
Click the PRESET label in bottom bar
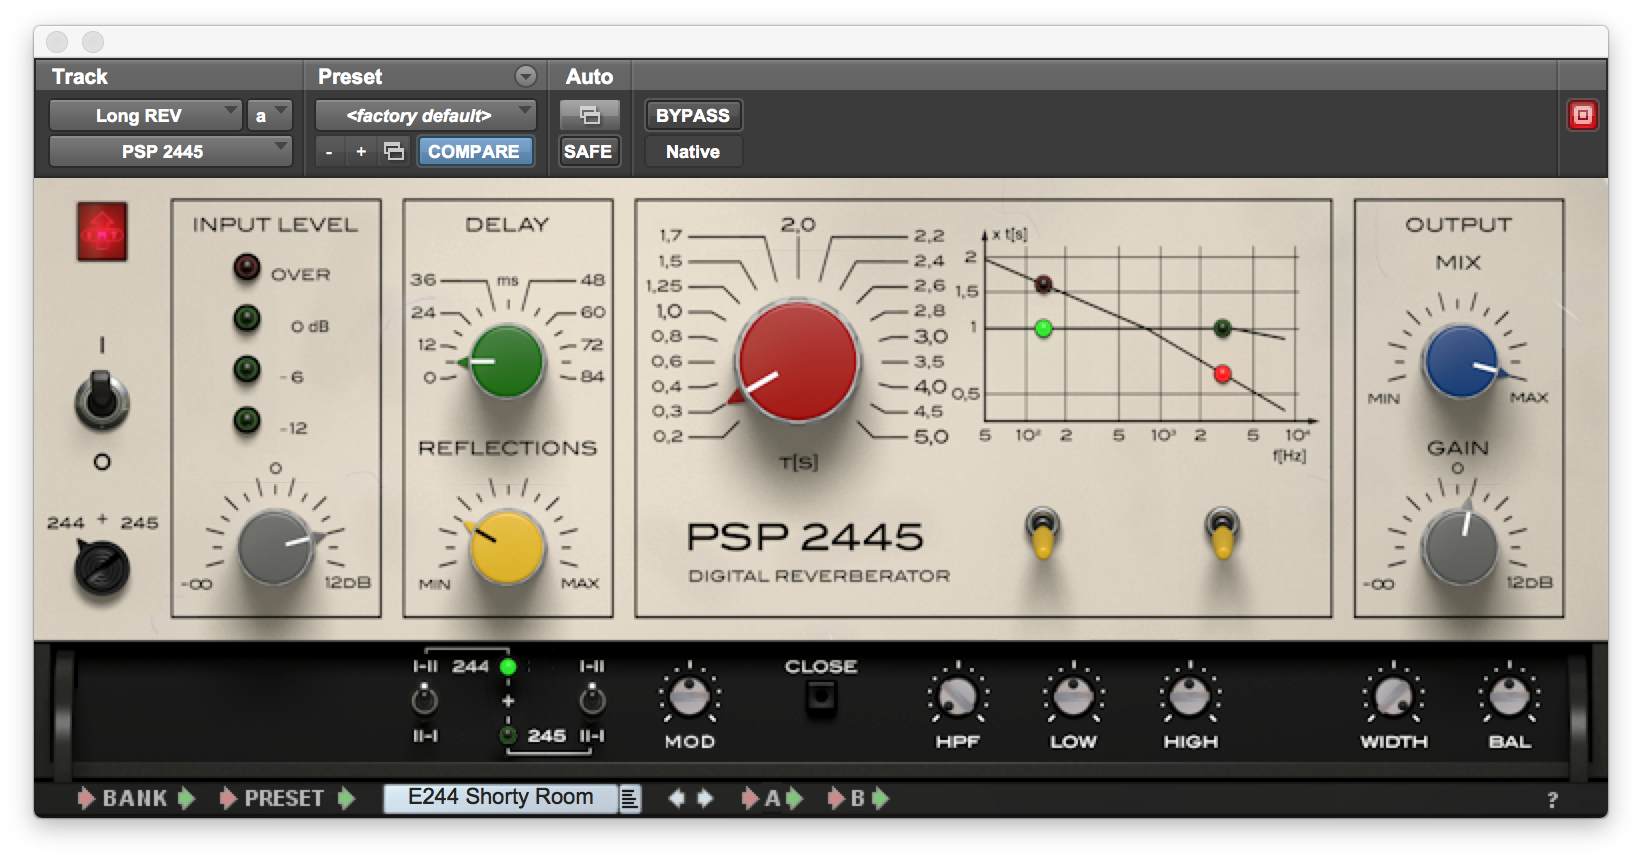pos(284,798)
